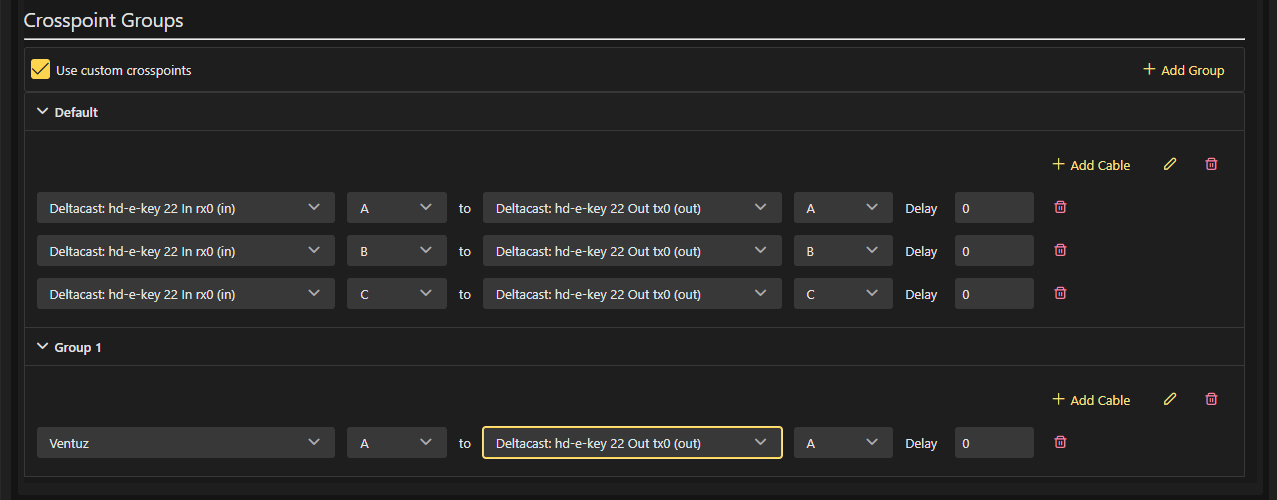Delete the first cable row in Default
The width and height of the screenshot is (1277, 500).
pyautogui.click(x=1061, y=208)
